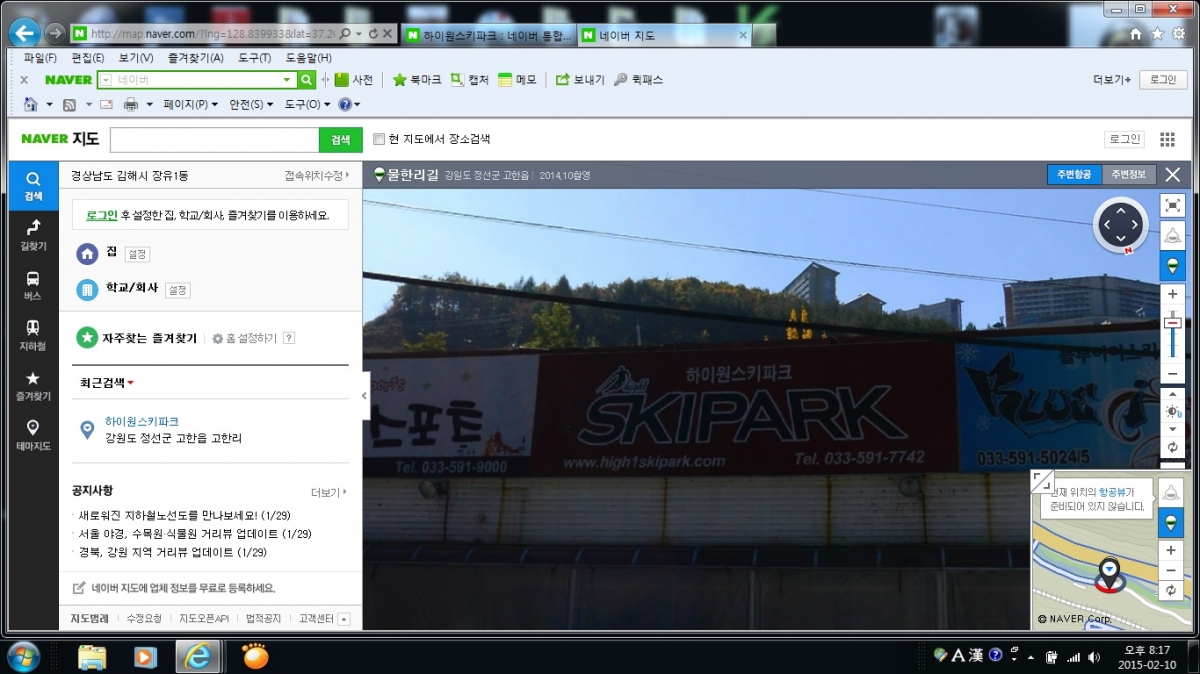Click the 북마크 bookmark toolbar icon
Viewport: 1200px width, 674px height.
pyautogui.click(x=417, y=80)
